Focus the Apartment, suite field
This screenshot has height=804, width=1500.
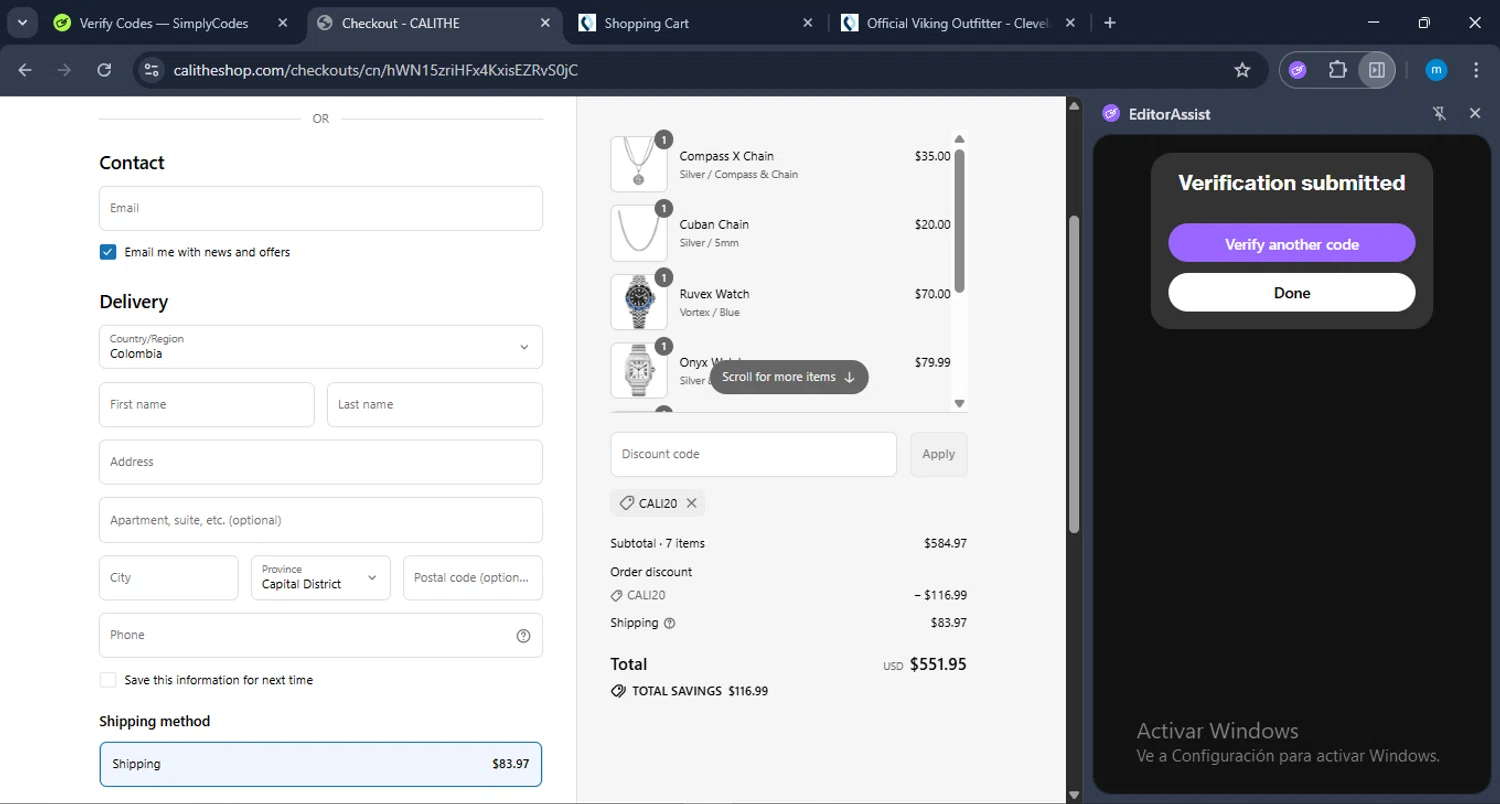point(321,520)
